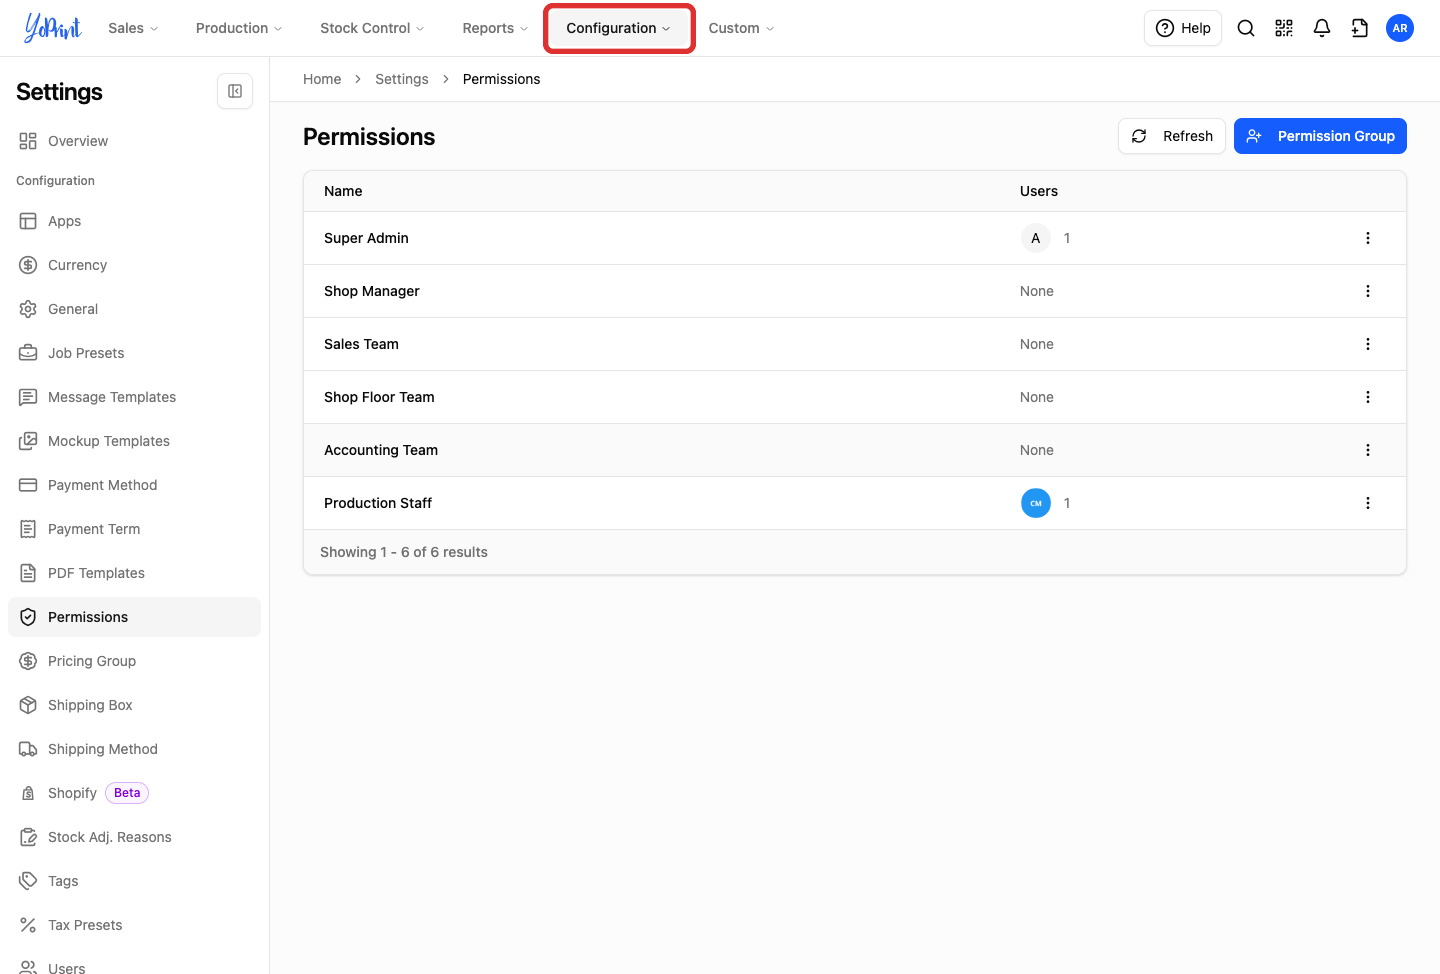Select the Beta Shopify label
This screenshot has height=974, width=1440.
click(x=127, y=793)
